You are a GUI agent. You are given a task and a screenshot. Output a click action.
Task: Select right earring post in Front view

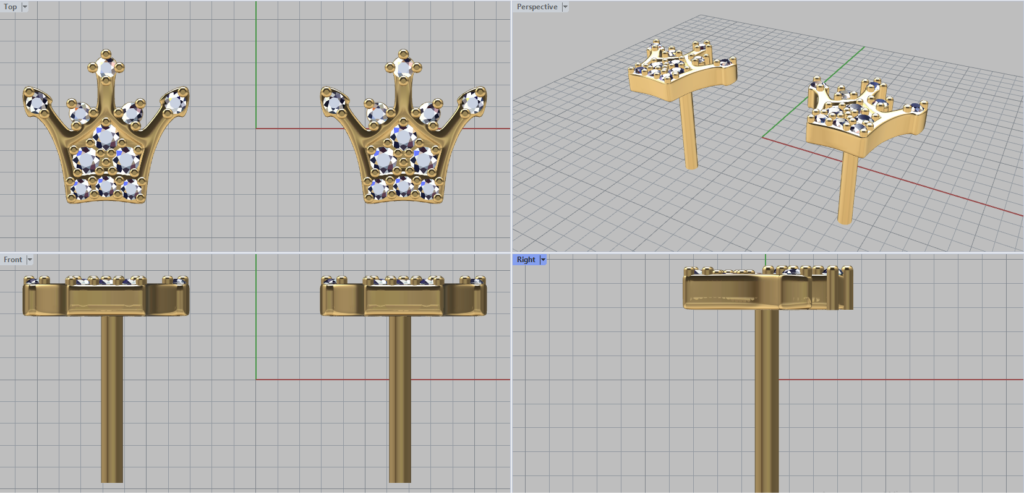[400, 399]
